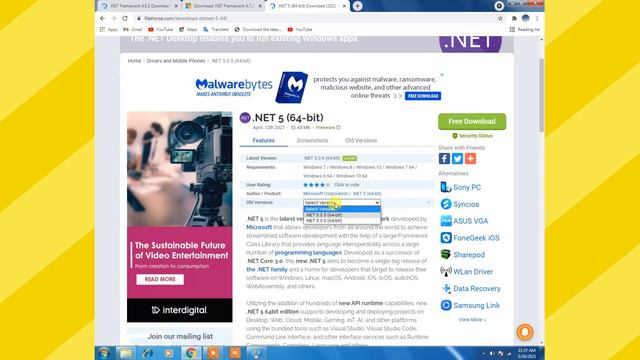The image size is (640, 360).
Task: Switch to the Screenshots tab
Action: pos(312,140)
